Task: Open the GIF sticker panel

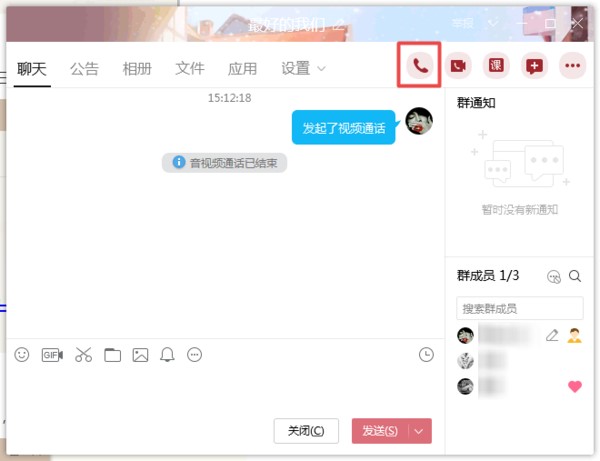Action: pos(52,355)
